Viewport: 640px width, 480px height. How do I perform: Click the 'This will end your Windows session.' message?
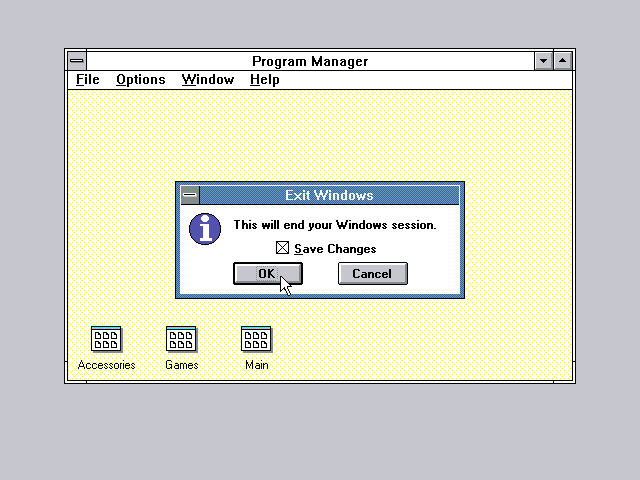pyautogui.click(x=335, y=225)
